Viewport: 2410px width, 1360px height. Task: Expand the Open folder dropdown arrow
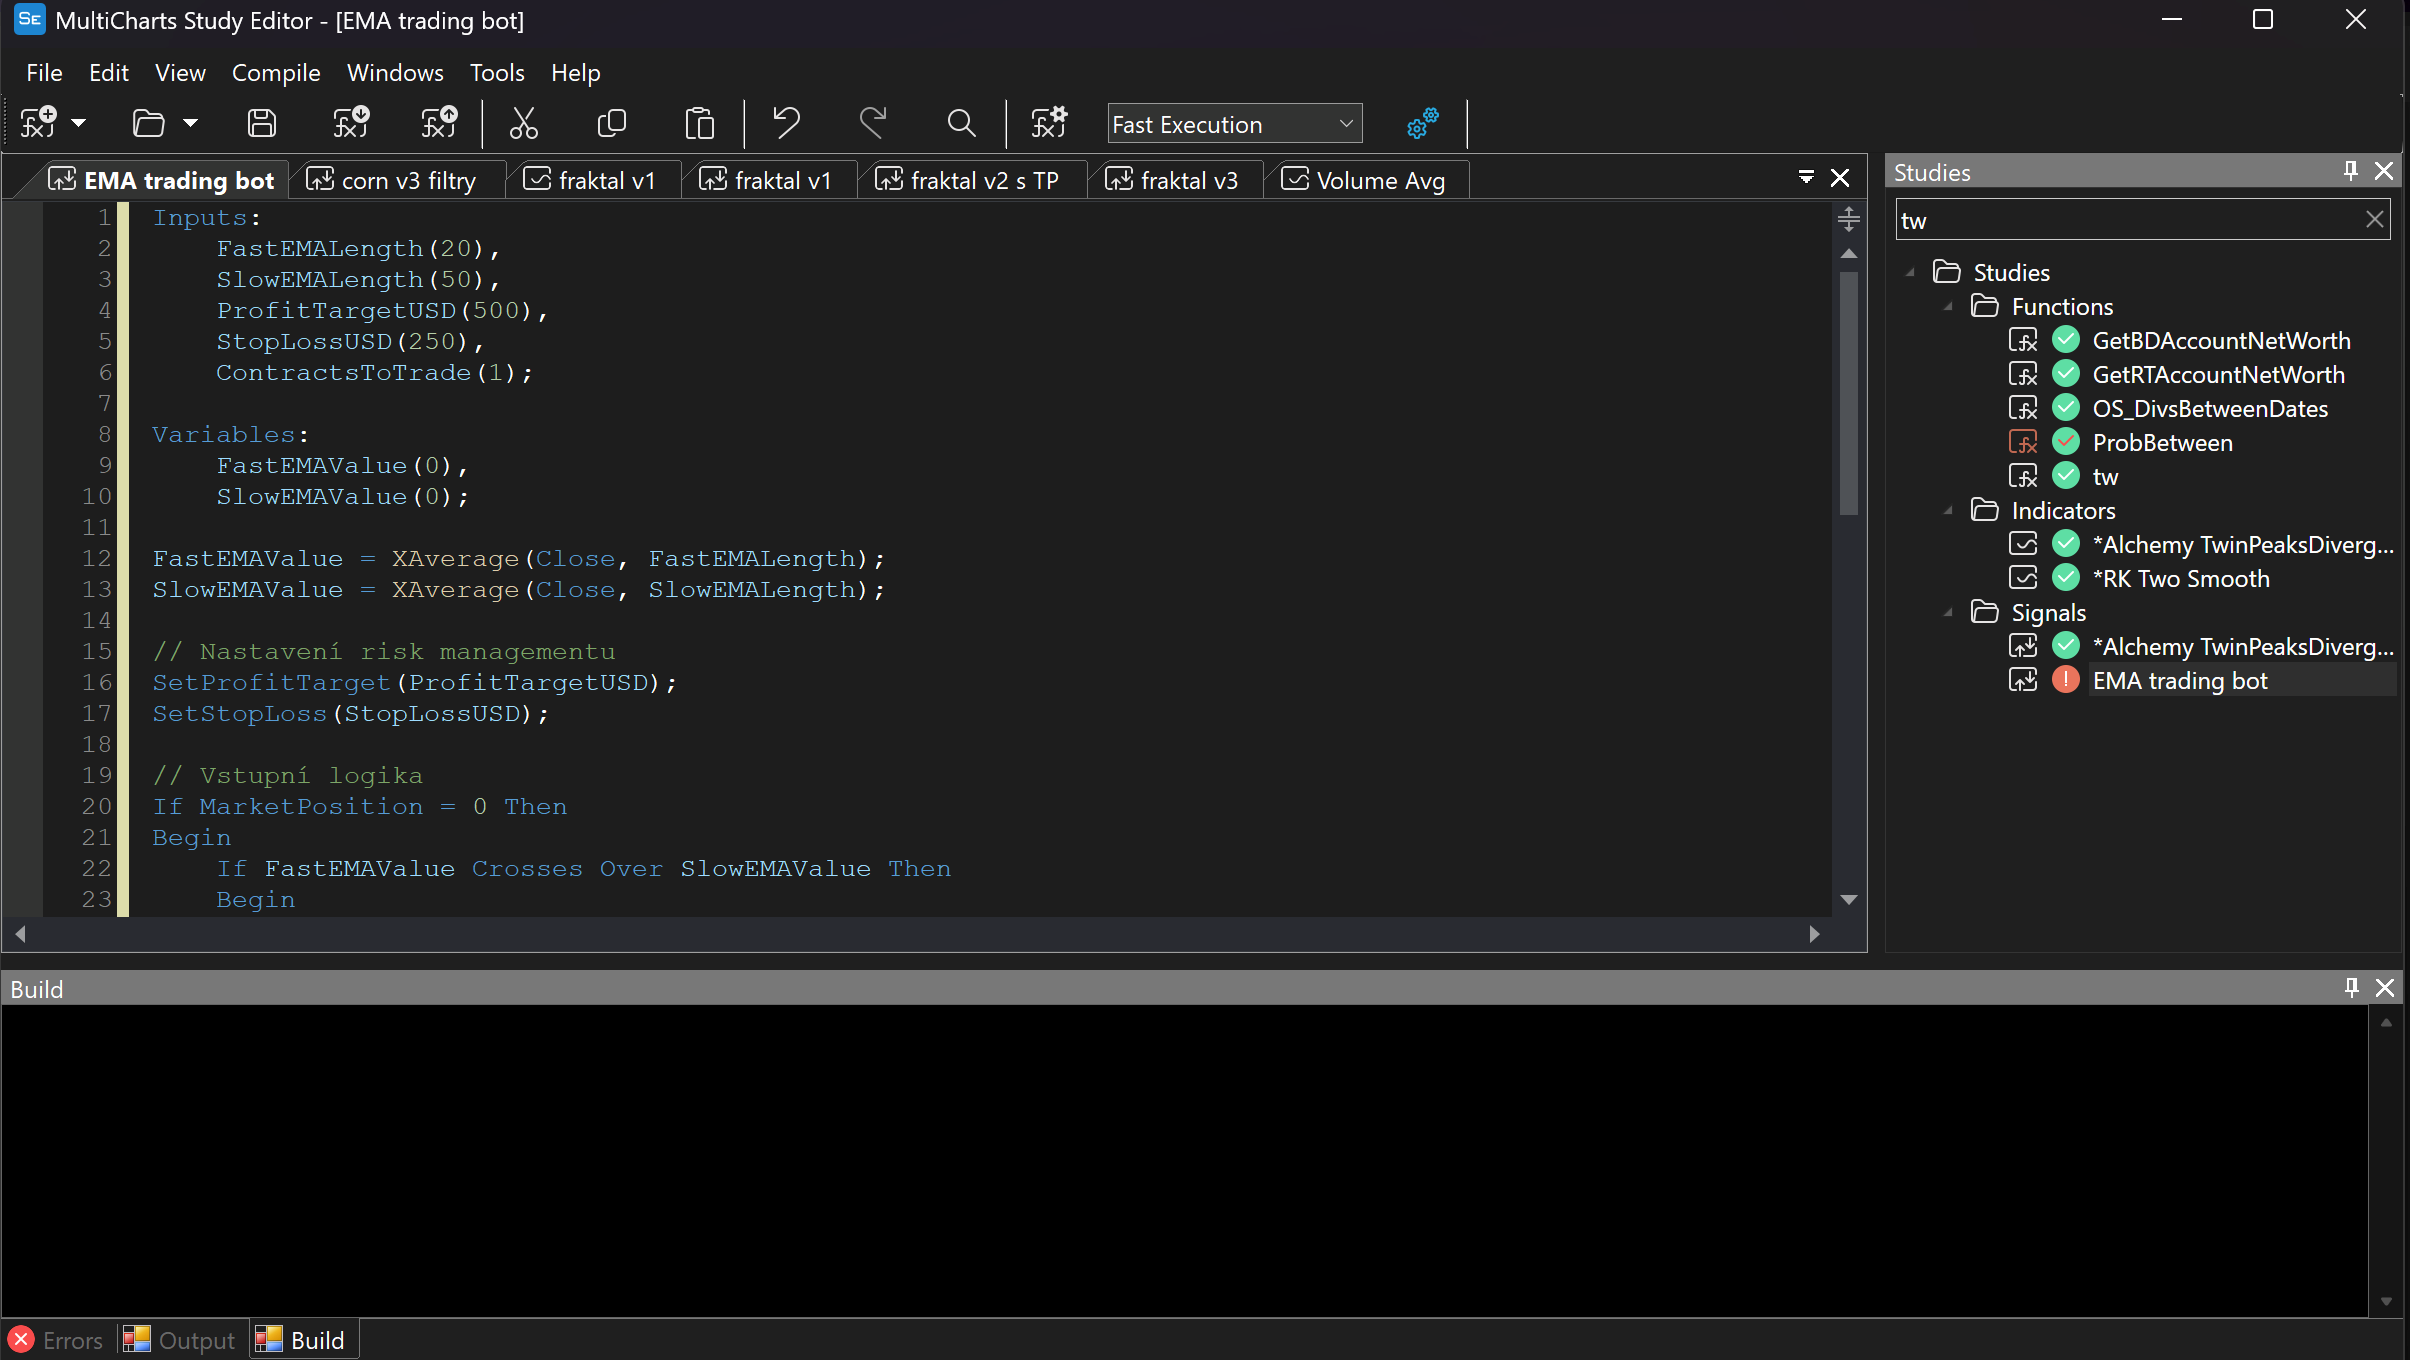tap(190, 123)
